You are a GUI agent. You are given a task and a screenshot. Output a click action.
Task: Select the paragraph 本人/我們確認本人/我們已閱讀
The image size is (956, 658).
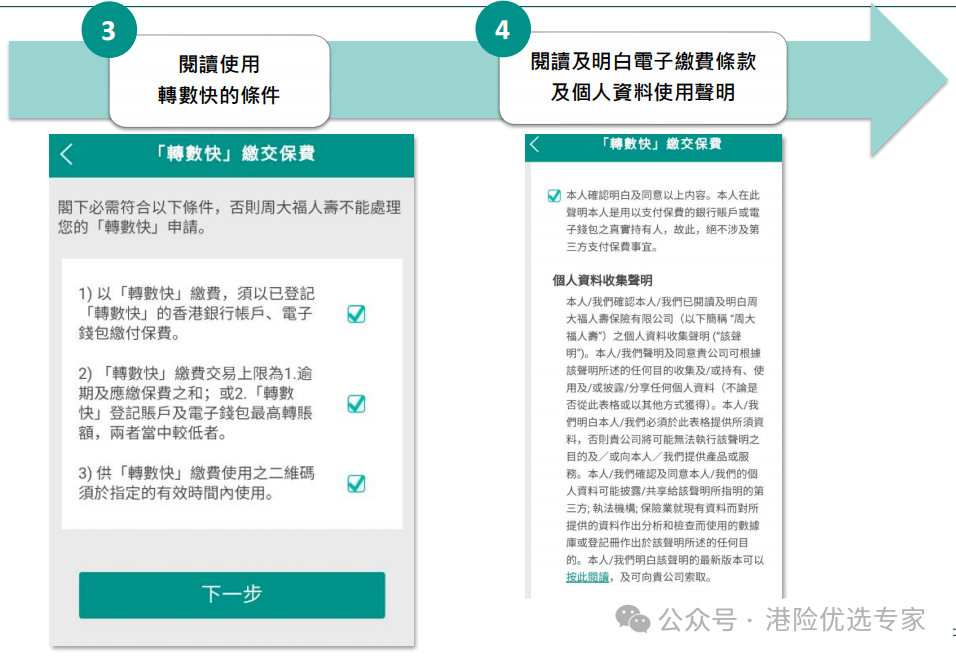[665, 439]
